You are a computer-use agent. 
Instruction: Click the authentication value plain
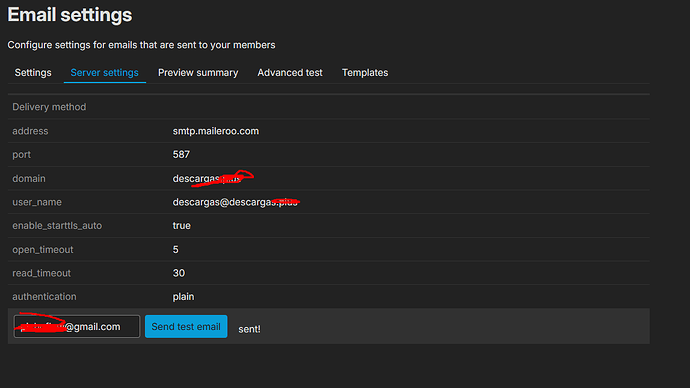[x=183, y=297]
